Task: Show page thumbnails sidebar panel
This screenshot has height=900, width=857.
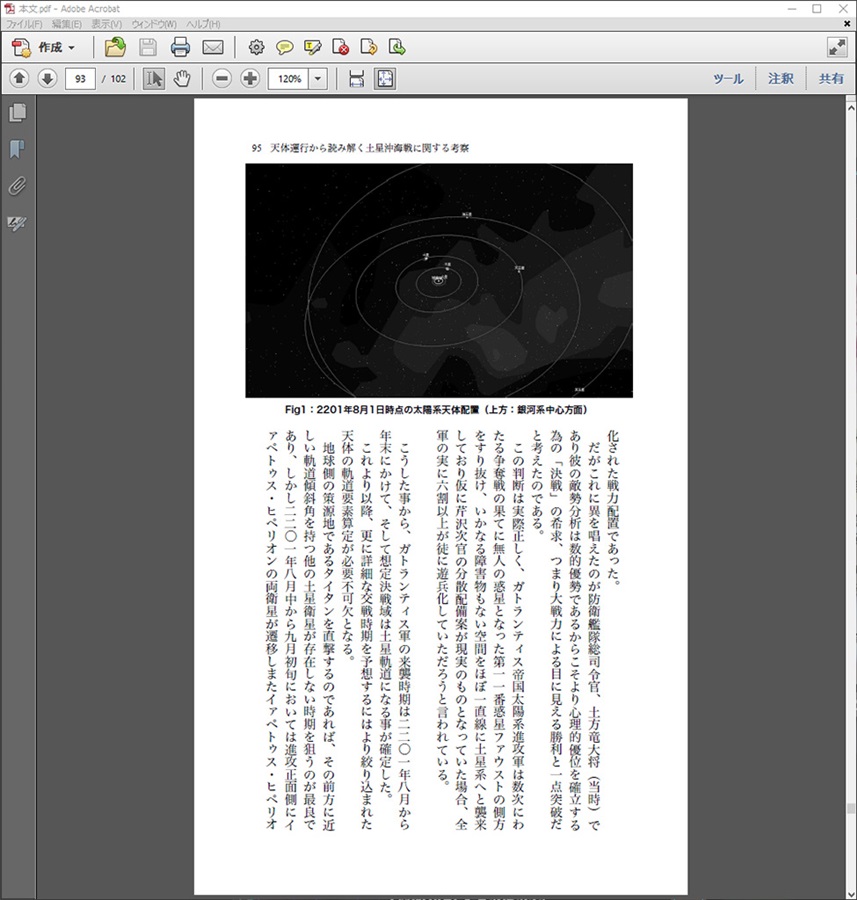Action: pyautogui.click(x=18, y=112)
